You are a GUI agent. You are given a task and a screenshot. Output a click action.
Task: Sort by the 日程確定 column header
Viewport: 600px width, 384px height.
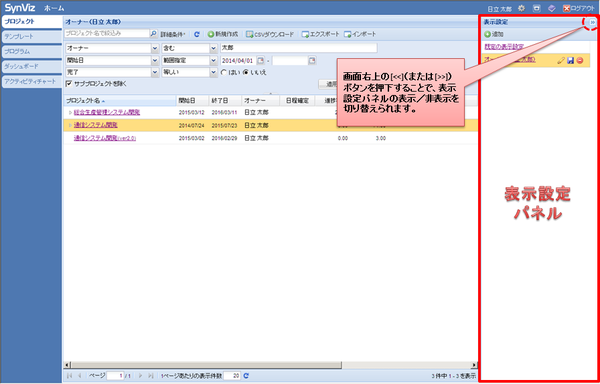coord(297,101)
